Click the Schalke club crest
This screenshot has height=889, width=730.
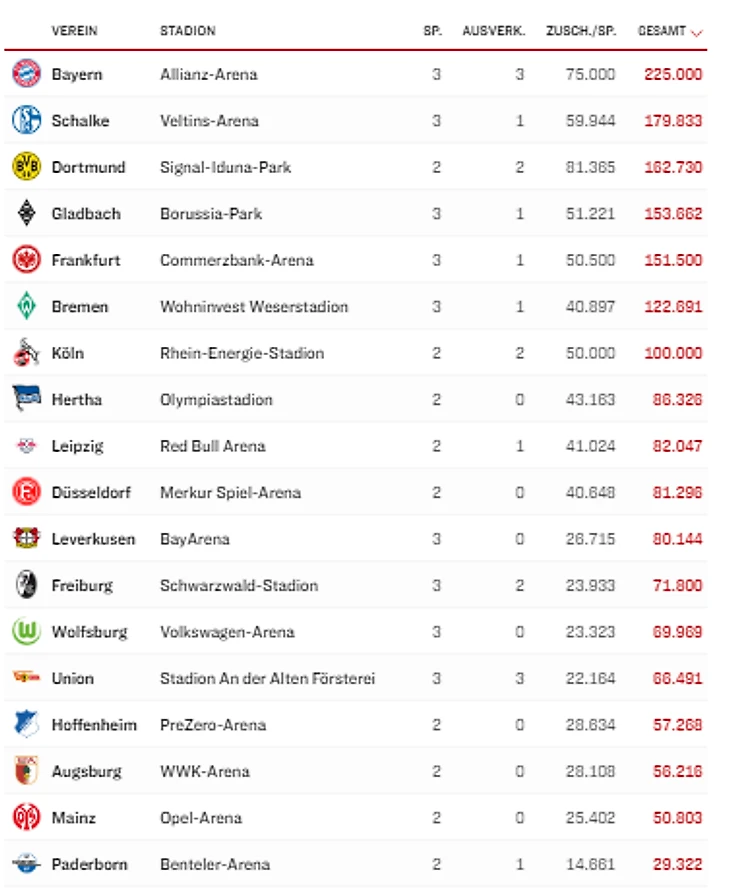point(26,120)
